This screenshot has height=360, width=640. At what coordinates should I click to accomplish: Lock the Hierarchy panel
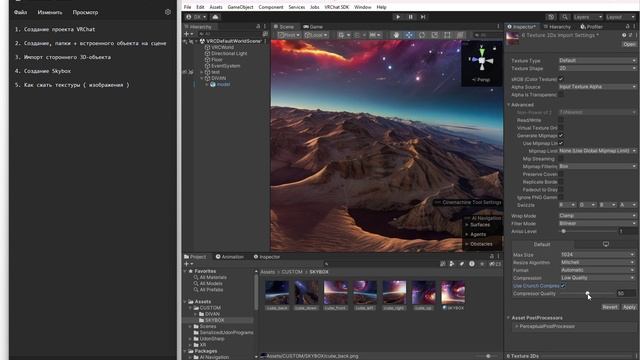click(x=258, y=27)
